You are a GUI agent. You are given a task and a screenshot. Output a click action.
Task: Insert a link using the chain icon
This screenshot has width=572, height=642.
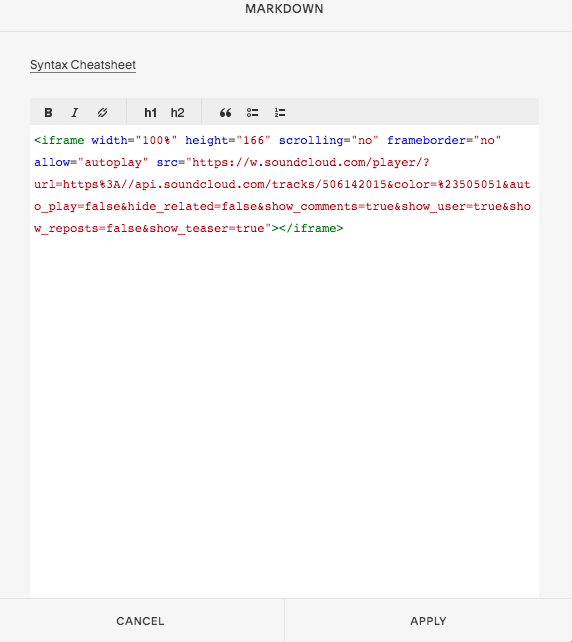102,113
